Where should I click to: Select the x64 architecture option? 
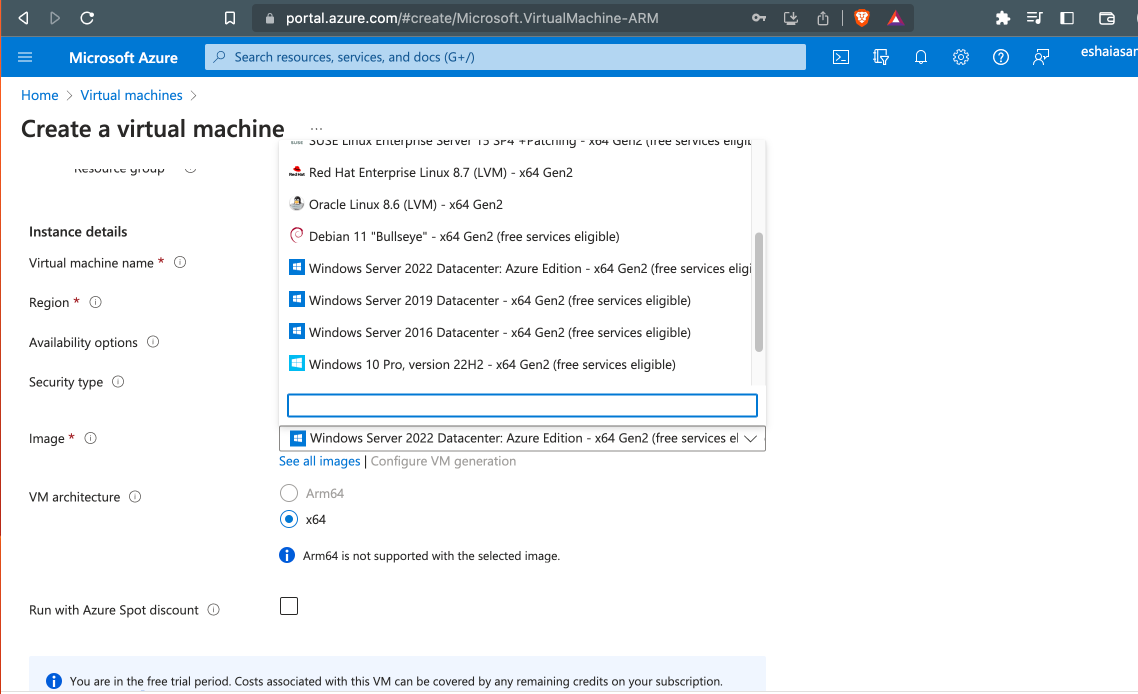click(x=289, y=519)
